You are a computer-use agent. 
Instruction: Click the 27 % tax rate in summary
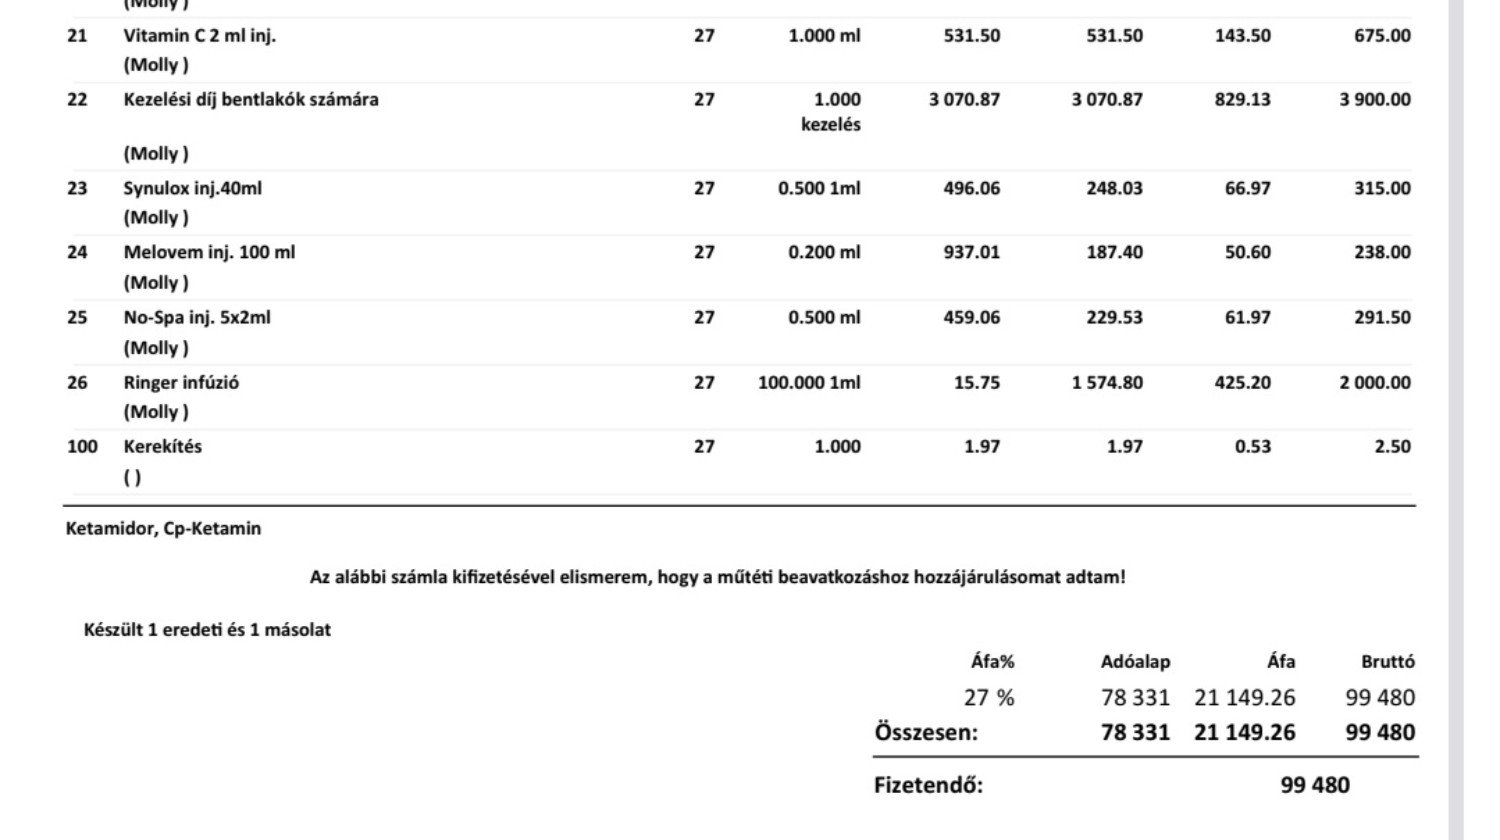(x=989, y=698)
